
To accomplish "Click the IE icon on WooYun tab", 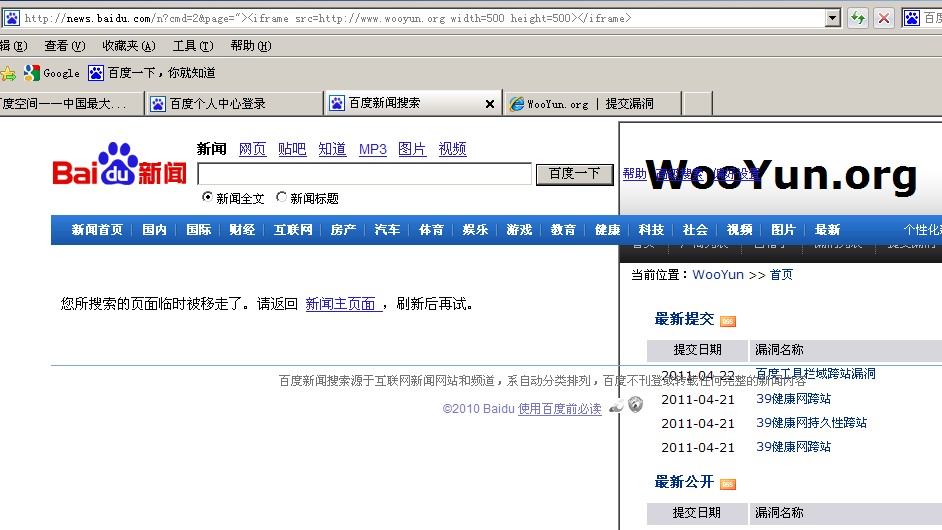I will 516,104.
